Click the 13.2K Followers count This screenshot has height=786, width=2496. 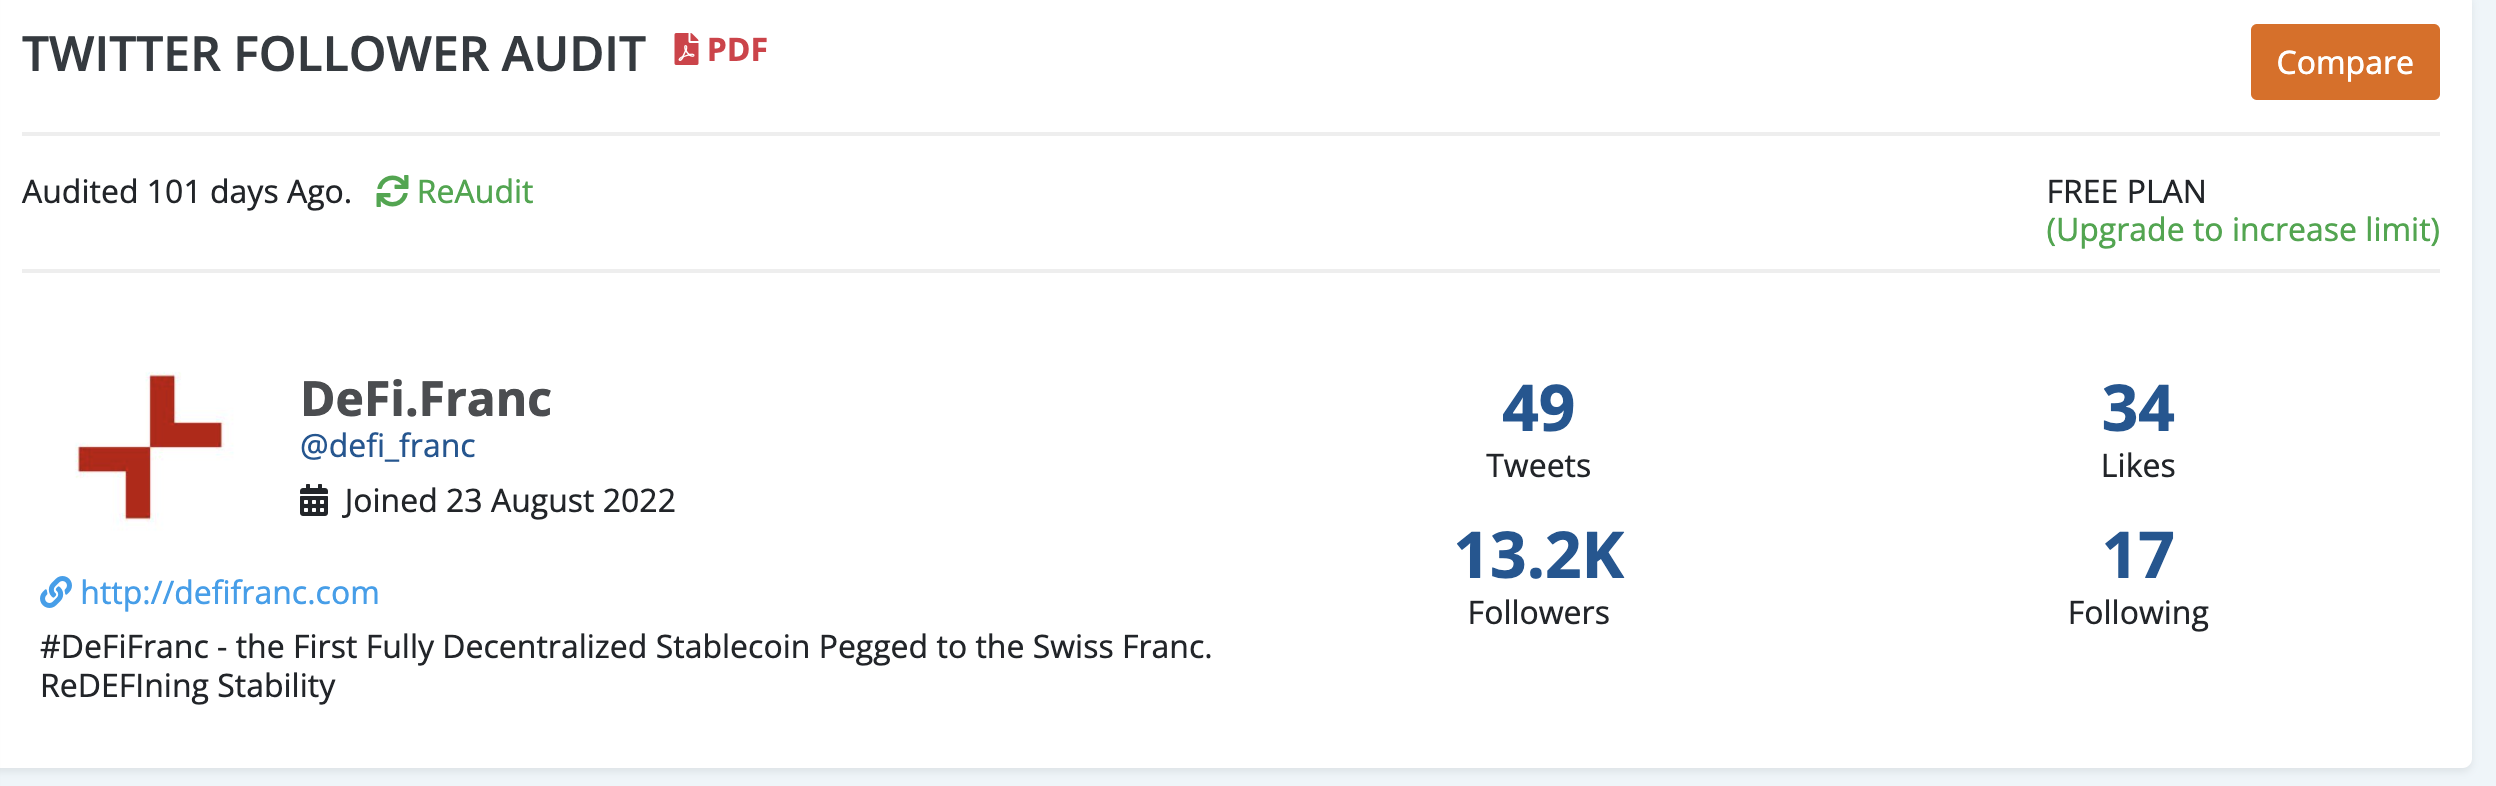pos(1538,556)
